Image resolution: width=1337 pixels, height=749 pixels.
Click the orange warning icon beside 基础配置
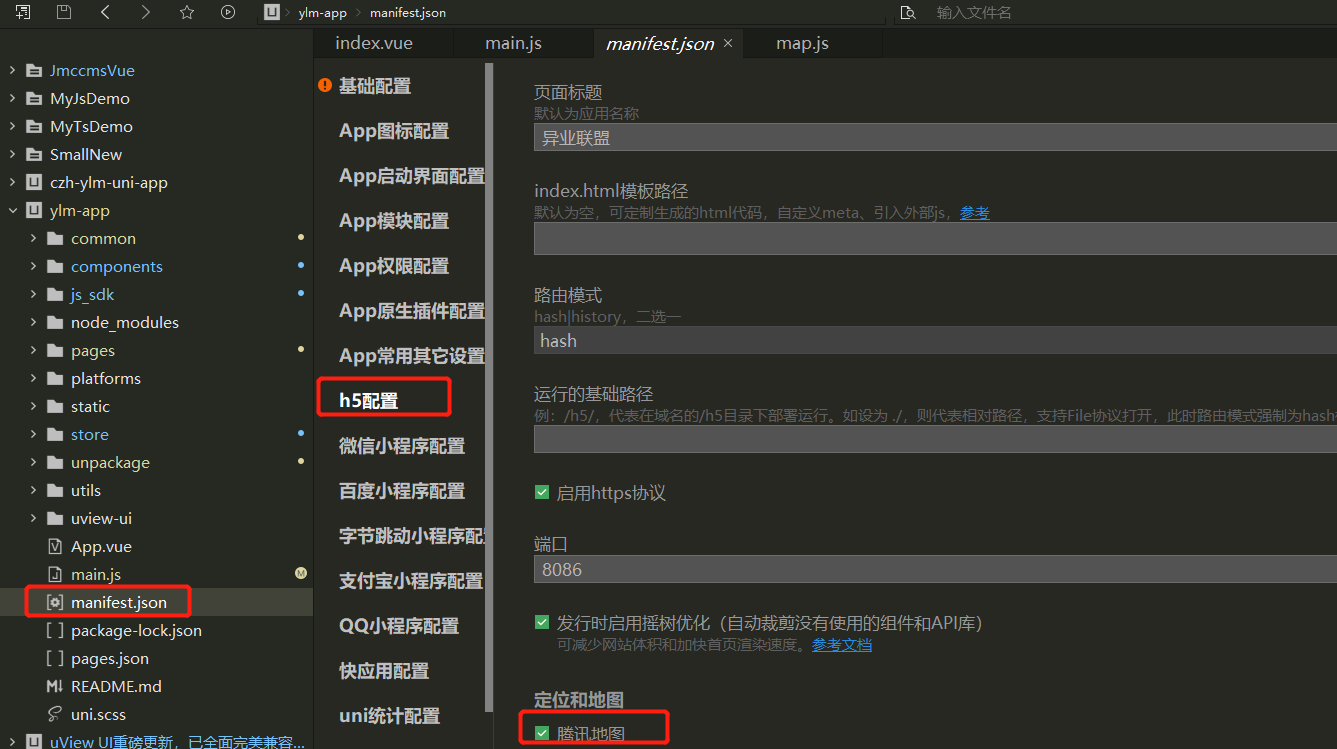click(x=325, y=86)
